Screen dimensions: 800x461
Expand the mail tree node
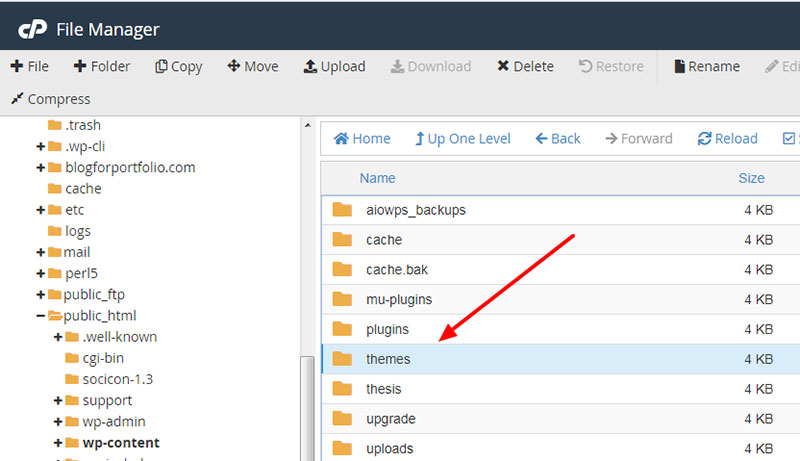coord(41,252)
